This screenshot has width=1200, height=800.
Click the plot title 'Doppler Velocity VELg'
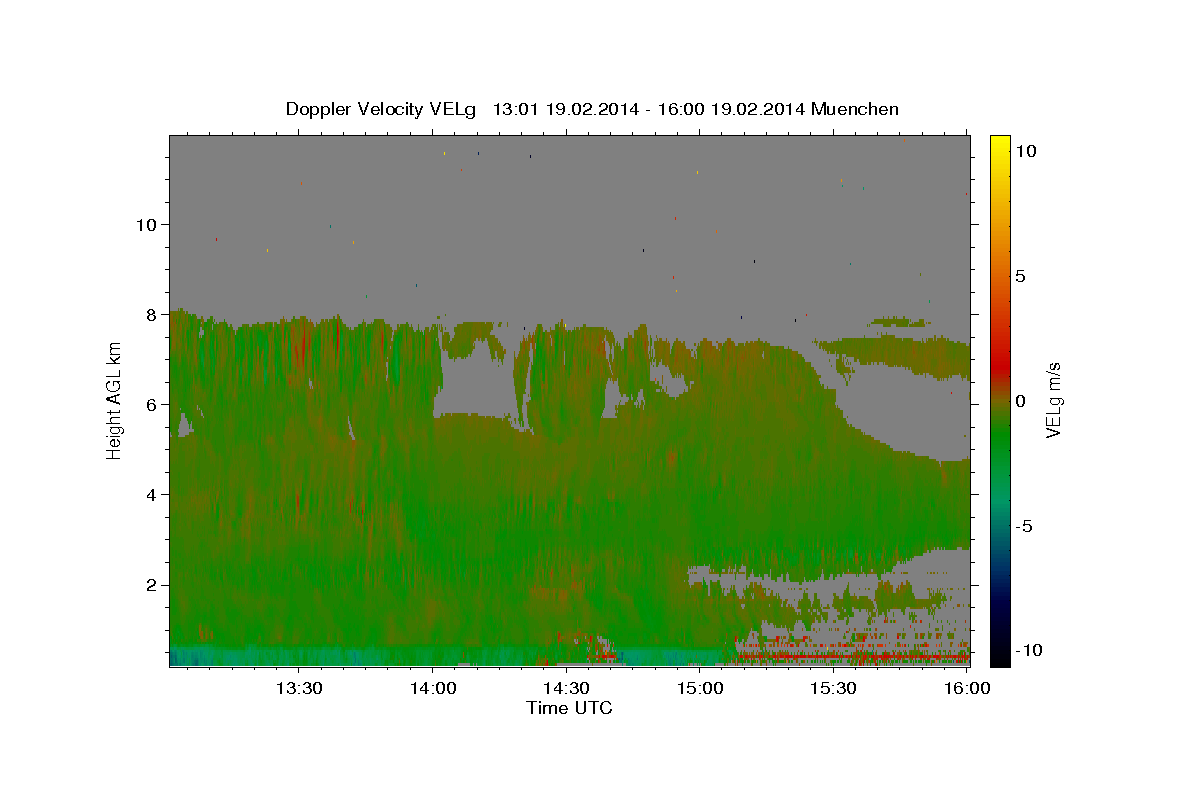pyautogui.click(x=382, y=109)
